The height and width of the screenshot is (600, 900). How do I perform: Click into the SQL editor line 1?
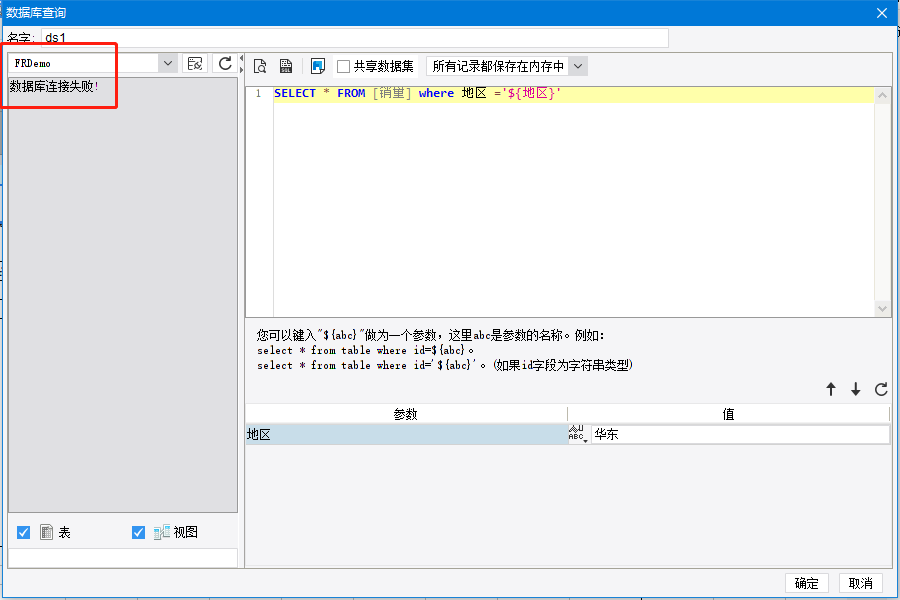click(x=573, y=94)
